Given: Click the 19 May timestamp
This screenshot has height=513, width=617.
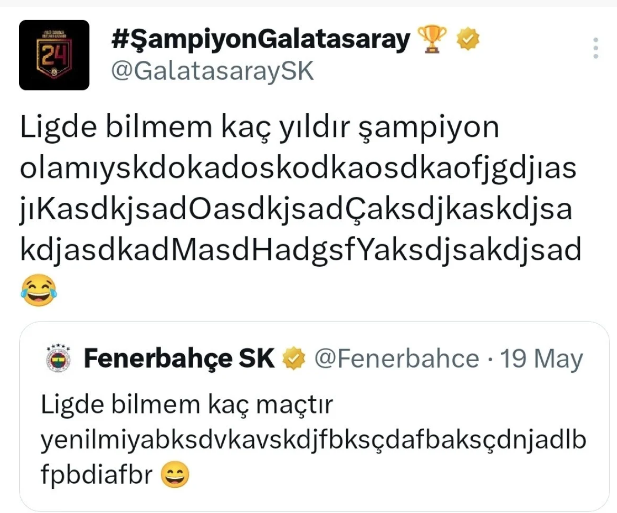Looking at the screenshot, I should pos(541,358).
